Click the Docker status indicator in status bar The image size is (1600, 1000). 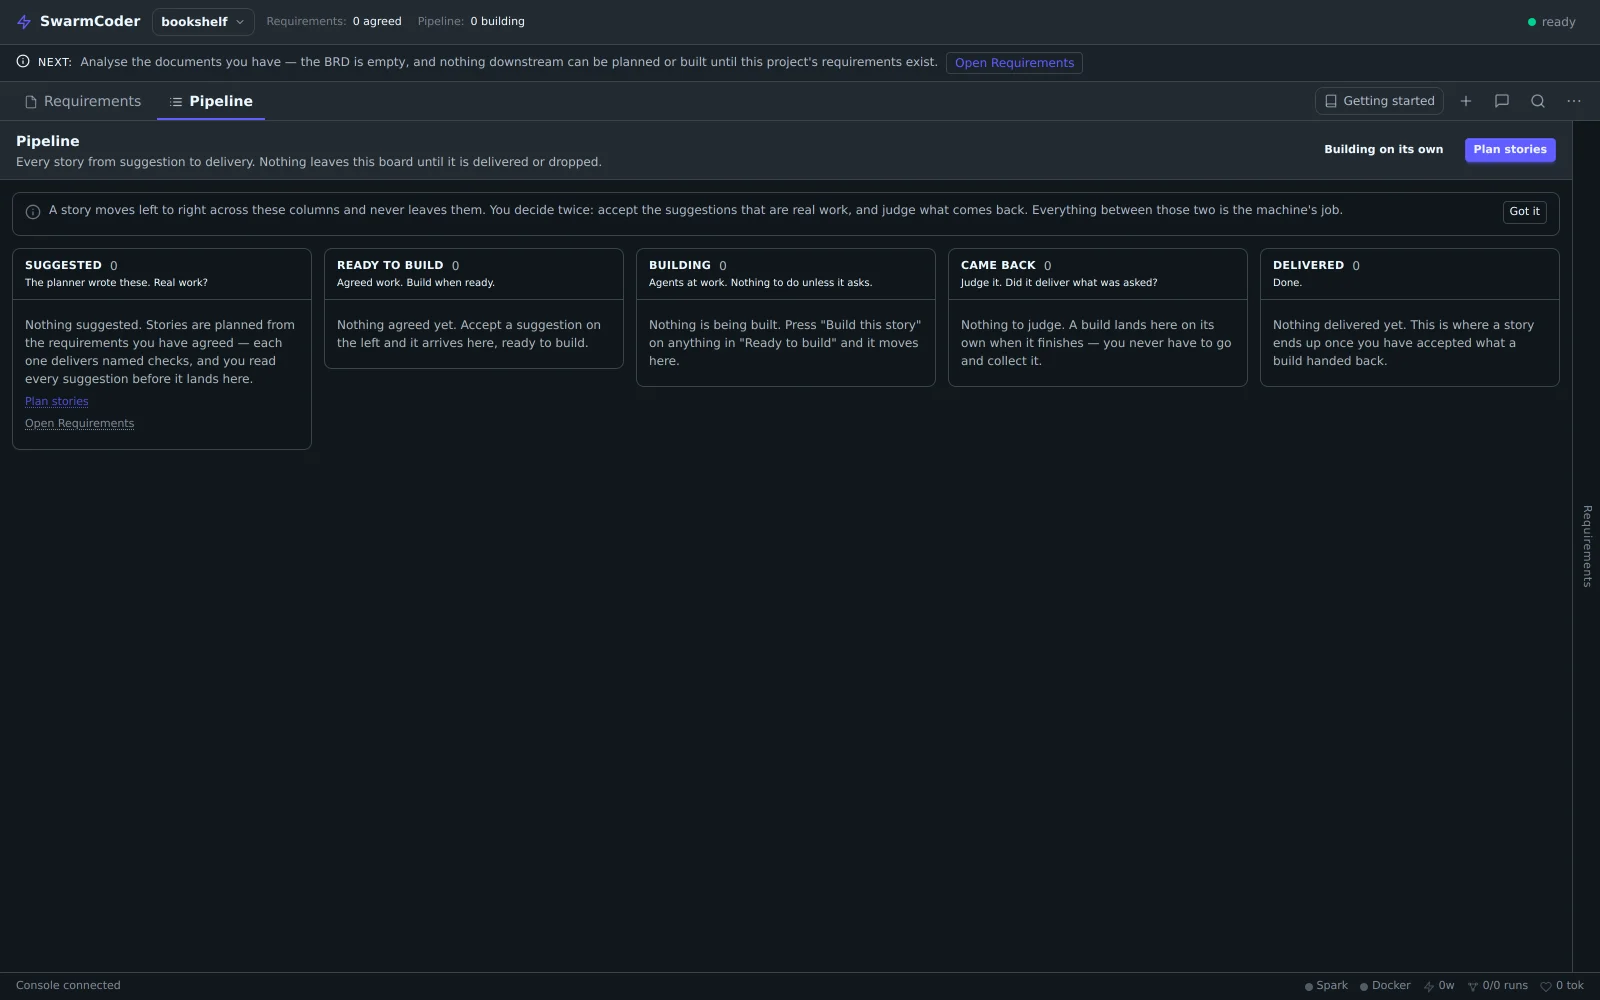tap(1385, 986)
